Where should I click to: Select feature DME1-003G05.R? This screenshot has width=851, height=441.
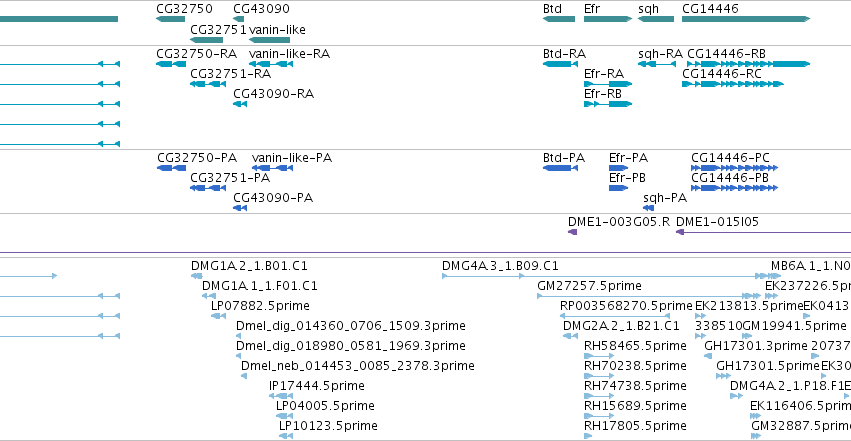(x=573, y=232)
